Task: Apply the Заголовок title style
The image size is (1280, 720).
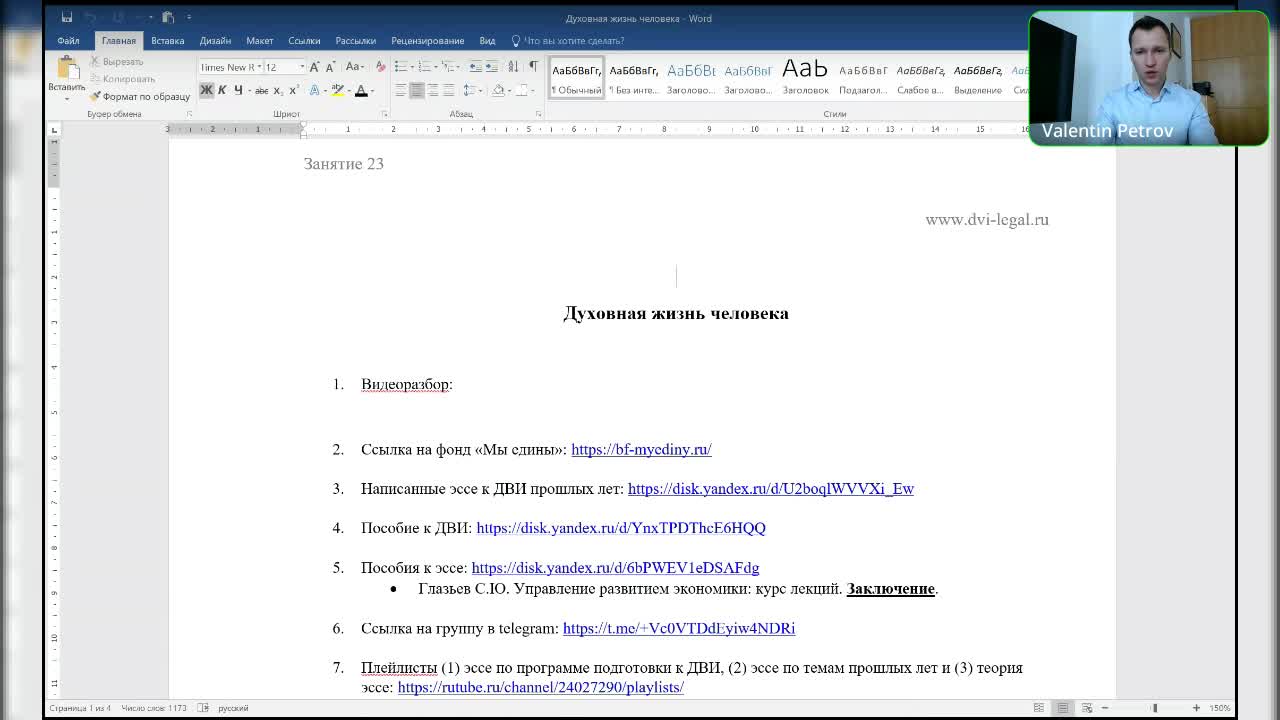Action: click(x=805, y=77)
